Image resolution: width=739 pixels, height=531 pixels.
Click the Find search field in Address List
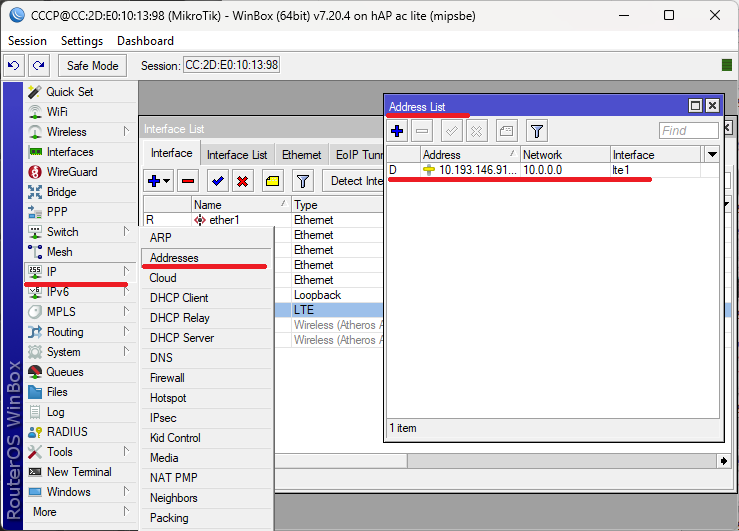[688, 131]
